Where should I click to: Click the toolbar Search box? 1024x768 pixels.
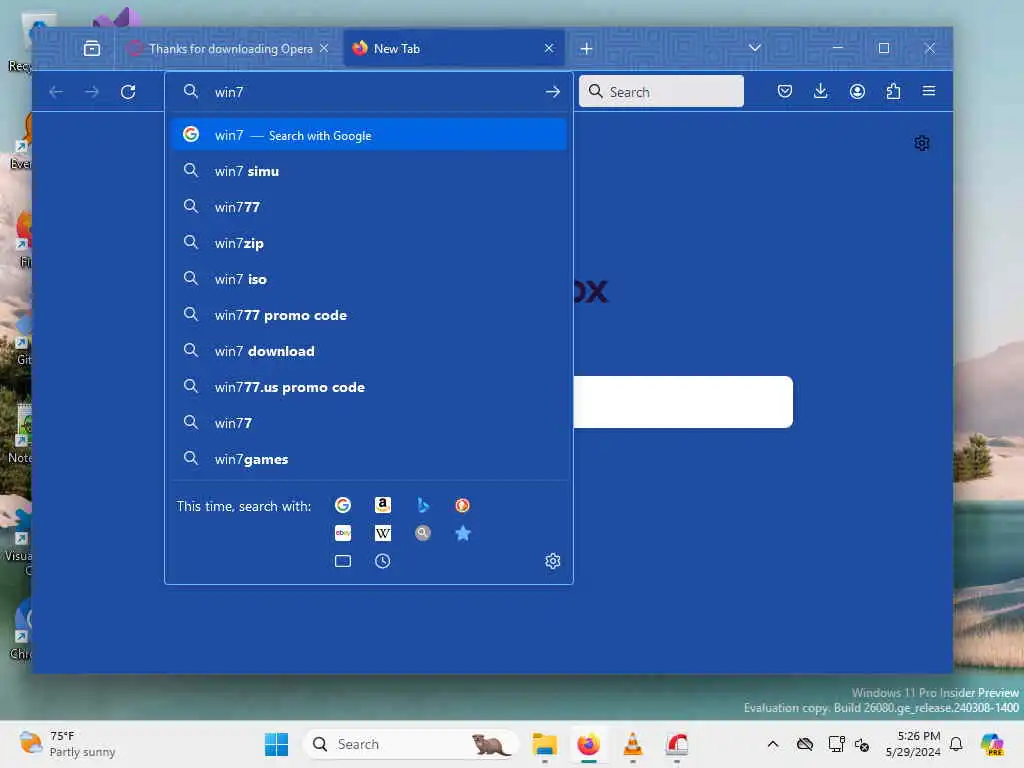tap(661, 91)
